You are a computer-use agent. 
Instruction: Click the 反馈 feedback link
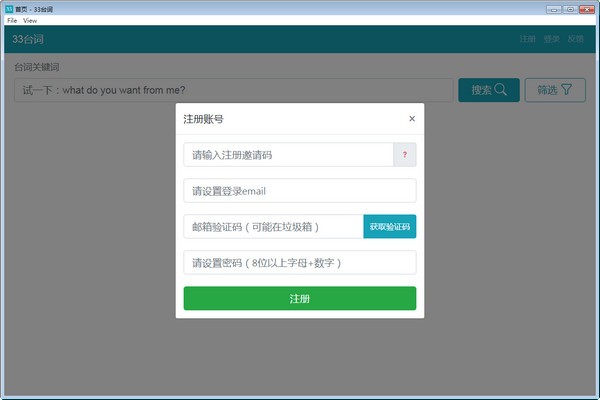point(576,39)
